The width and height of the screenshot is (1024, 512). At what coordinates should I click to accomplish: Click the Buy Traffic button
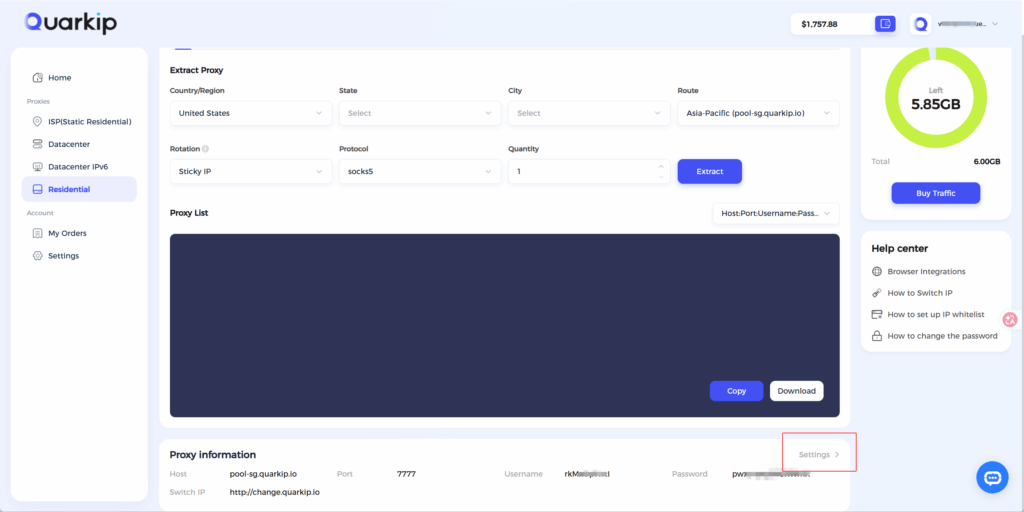tap(935, 193)
